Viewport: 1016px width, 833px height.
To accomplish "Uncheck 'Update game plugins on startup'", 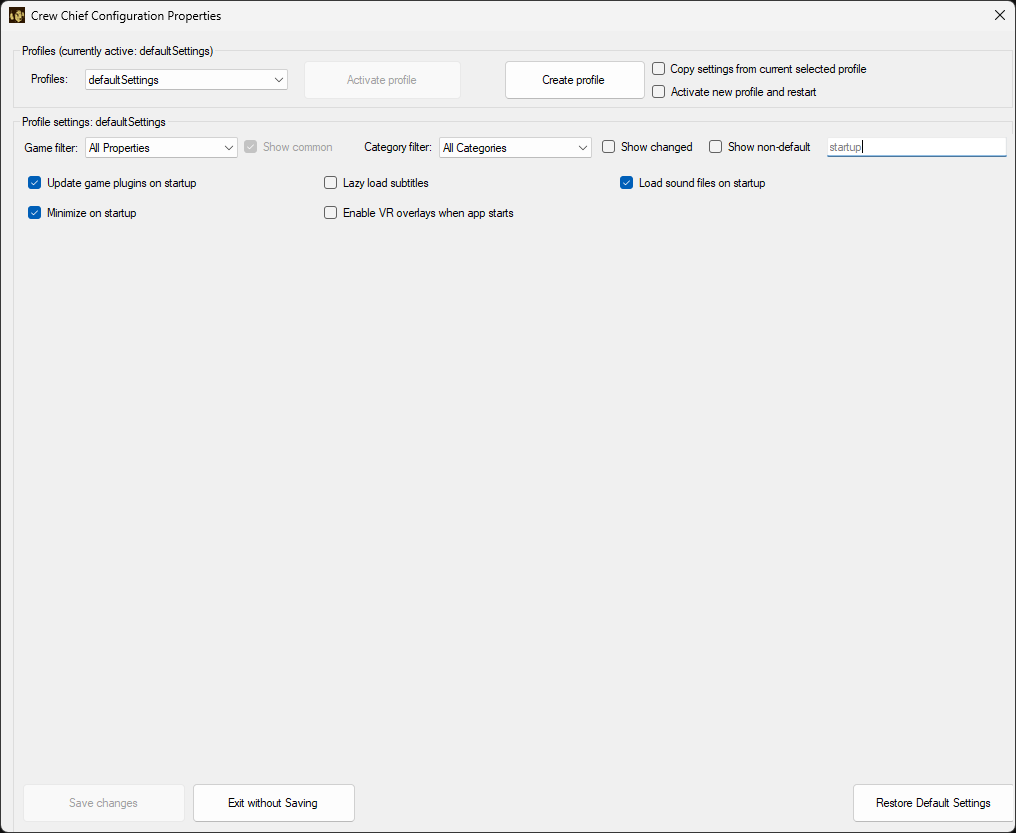I will 34,183.
